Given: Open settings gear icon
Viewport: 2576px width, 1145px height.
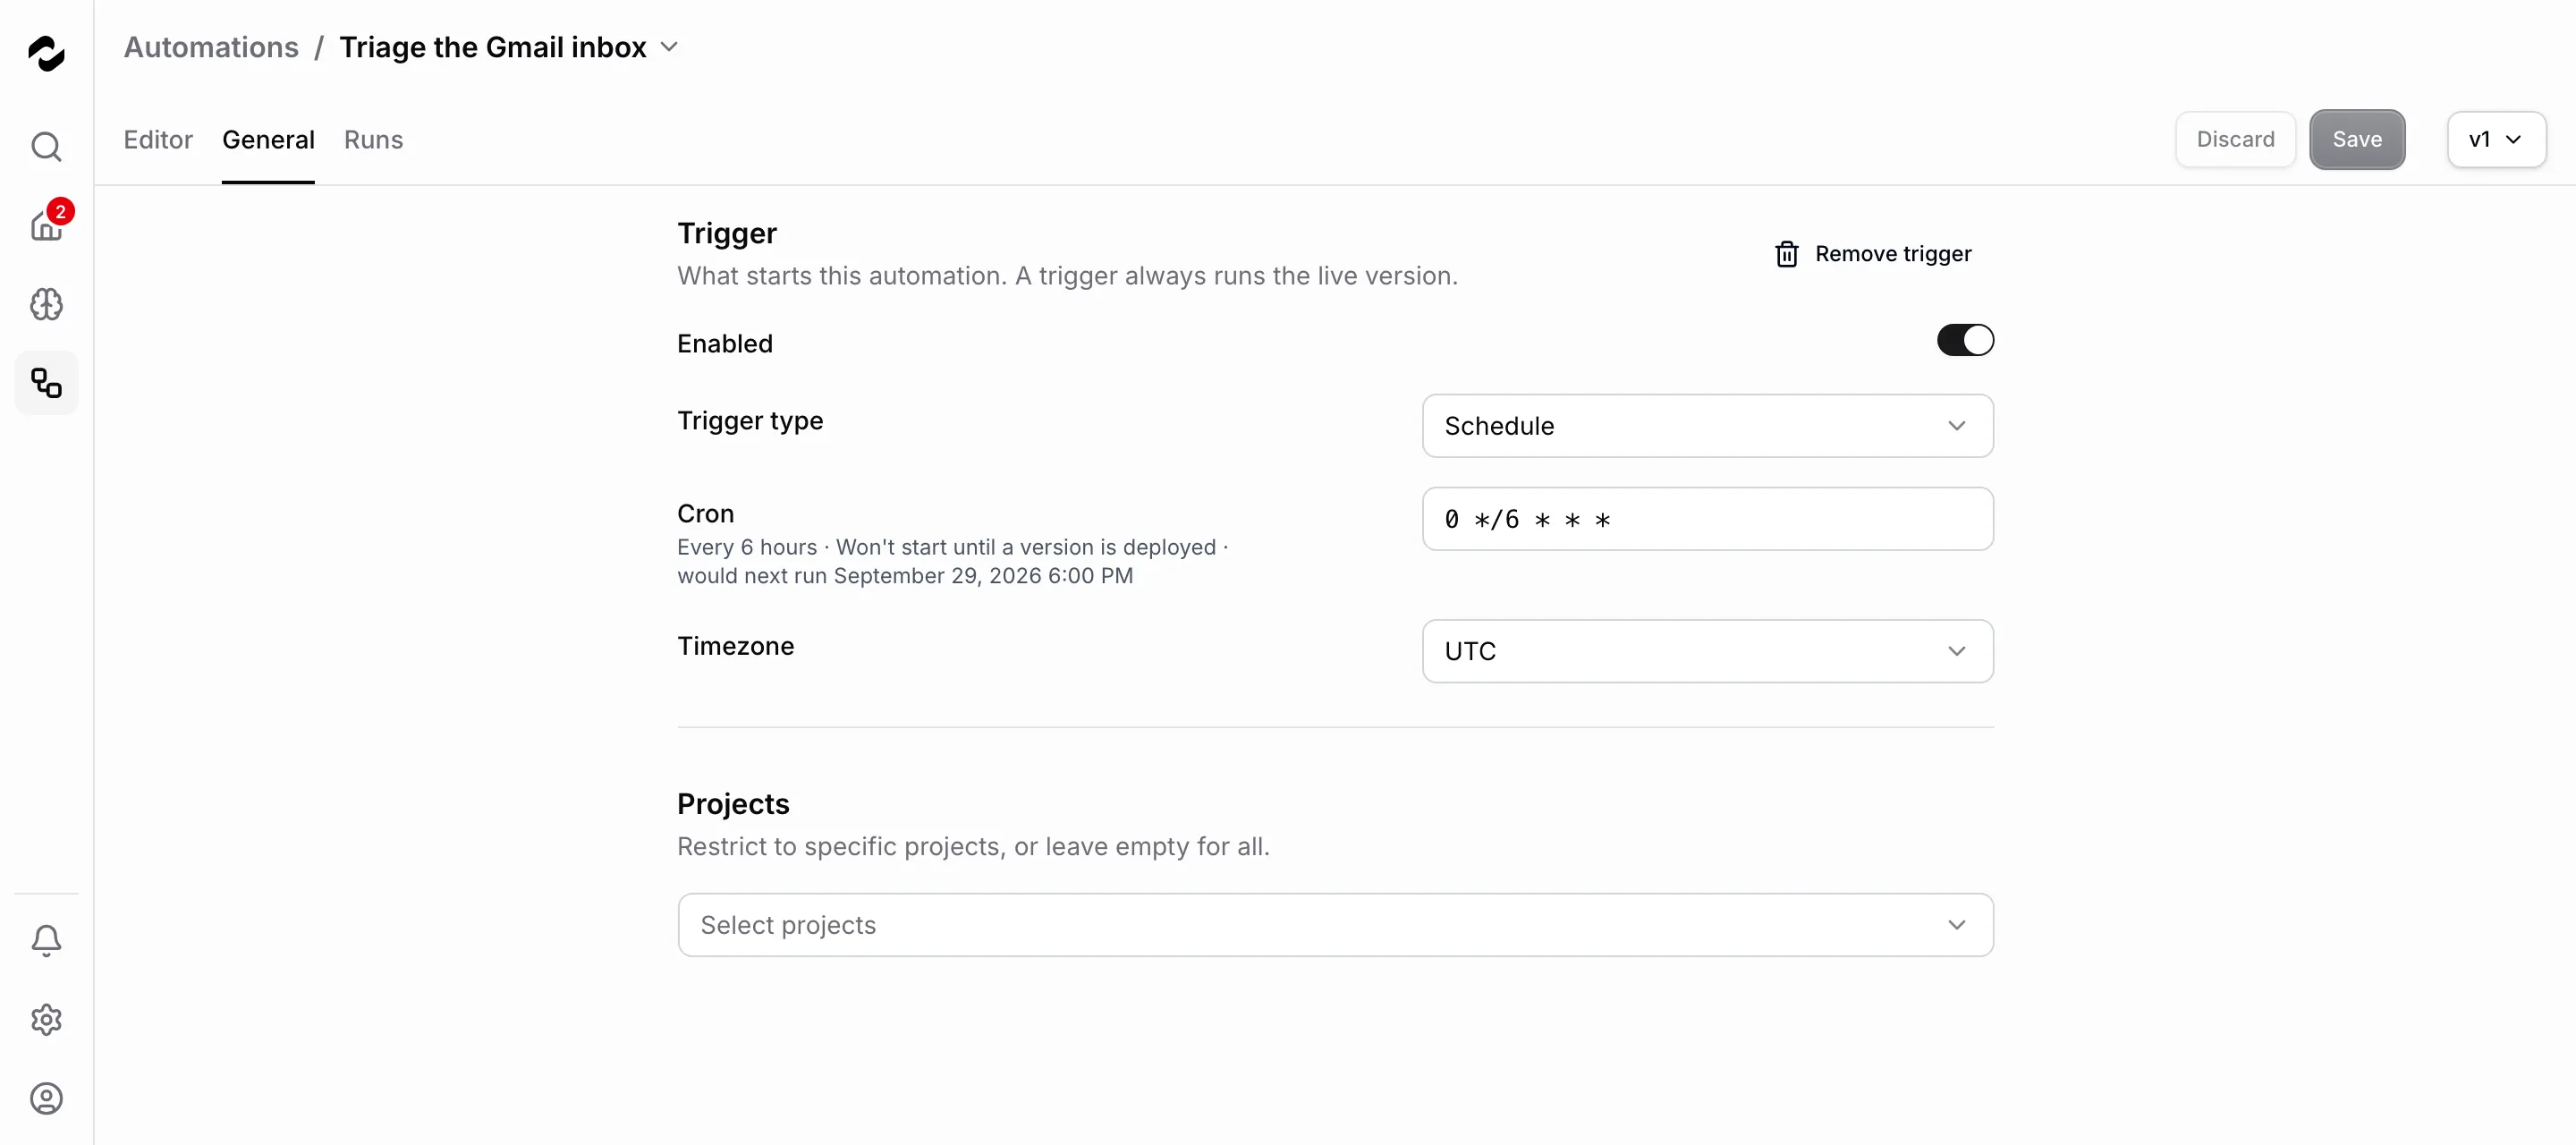Looking at the screenshot, I should tap(46, 1020).
